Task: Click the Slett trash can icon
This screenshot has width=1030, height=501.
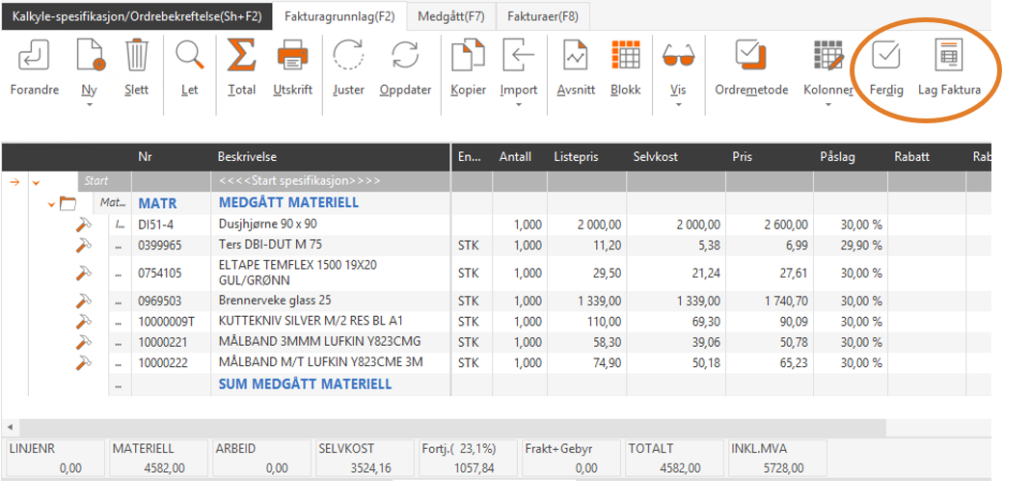Action: pos(137,55)
